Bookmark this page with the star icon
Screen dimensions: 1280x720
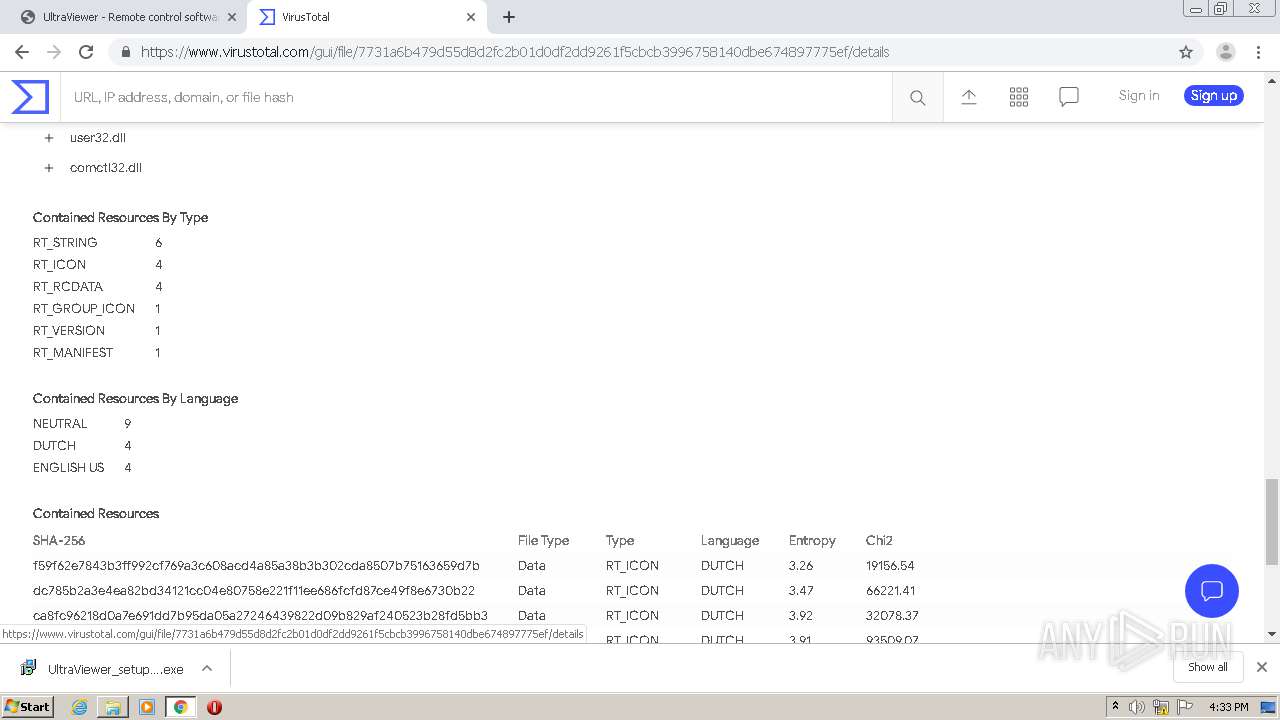tap(1186, 52)
